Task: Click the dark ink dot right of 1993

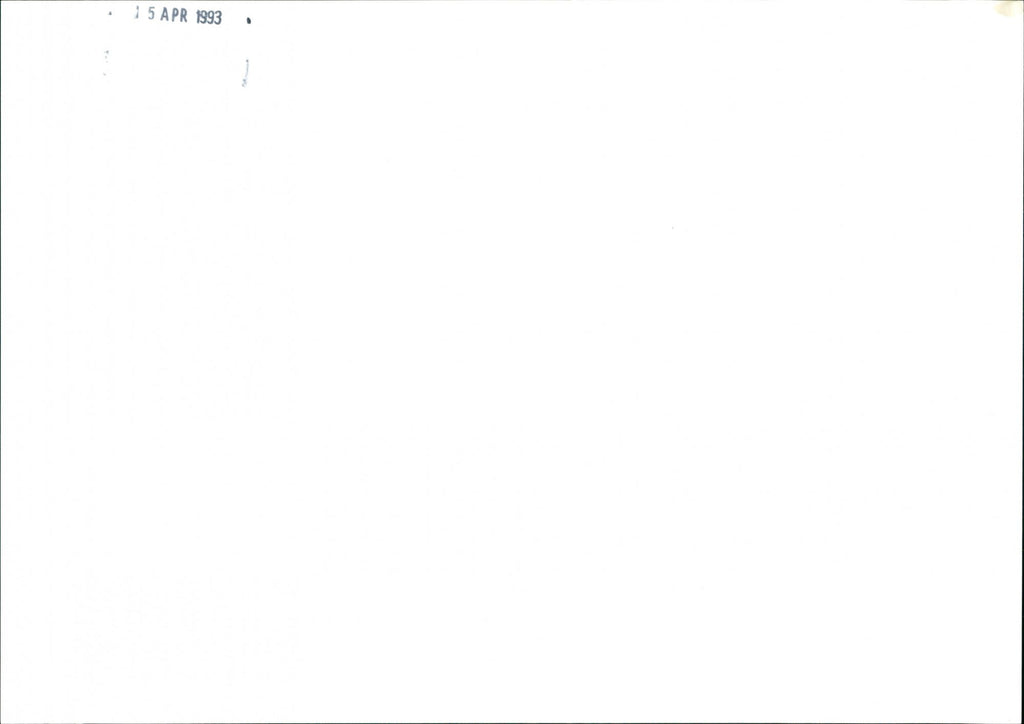Action: click(249, 21)
